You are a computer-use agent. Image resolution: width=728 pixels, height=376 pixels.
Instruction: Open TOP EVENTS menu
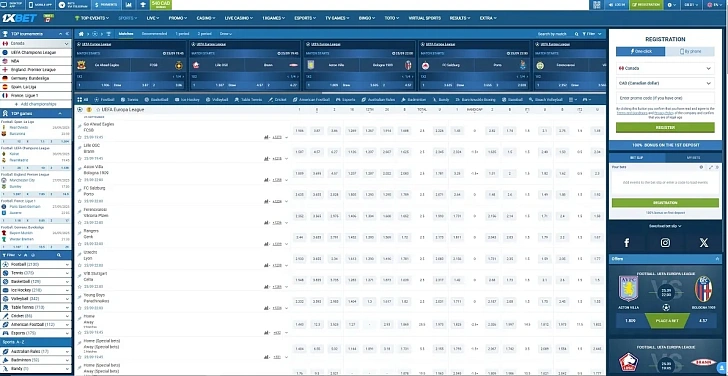click(x=92, y=18)
